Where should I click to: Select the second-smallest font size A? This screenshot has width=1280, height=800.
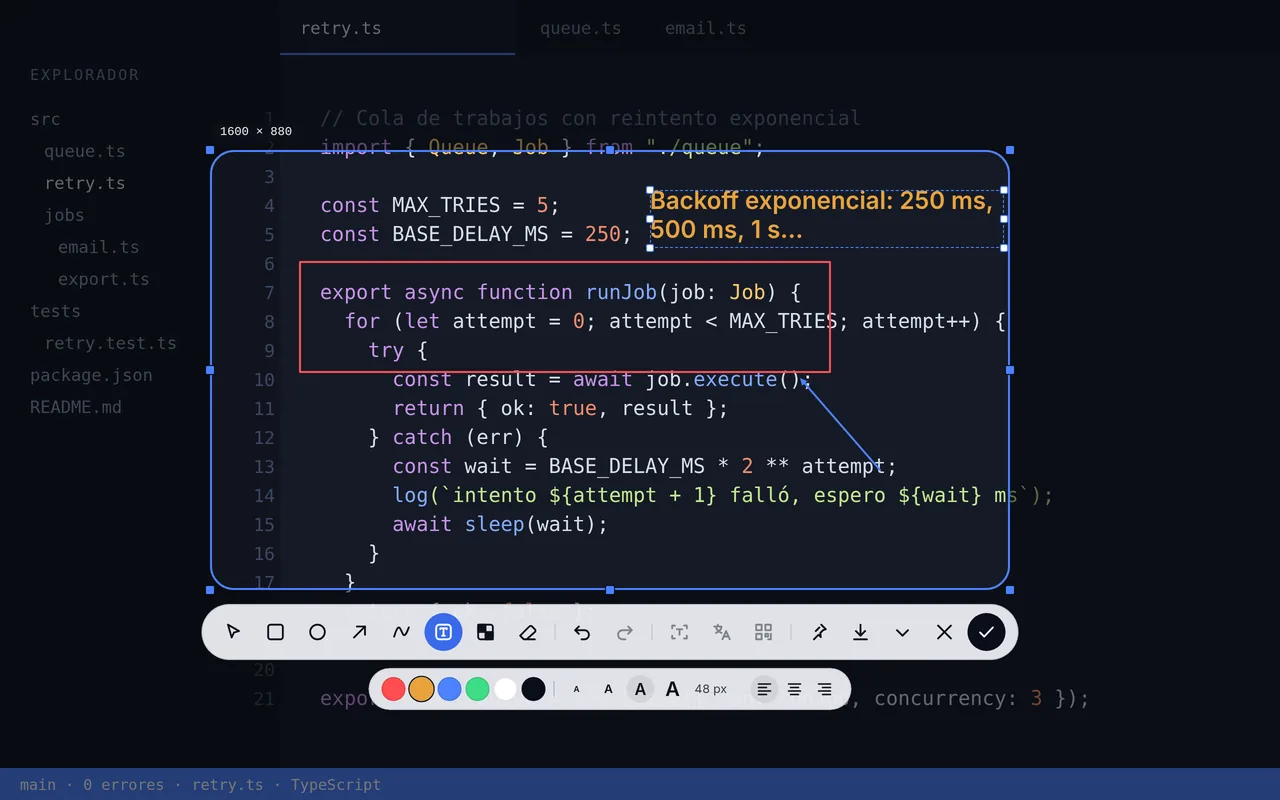click(x=609, y=689)
